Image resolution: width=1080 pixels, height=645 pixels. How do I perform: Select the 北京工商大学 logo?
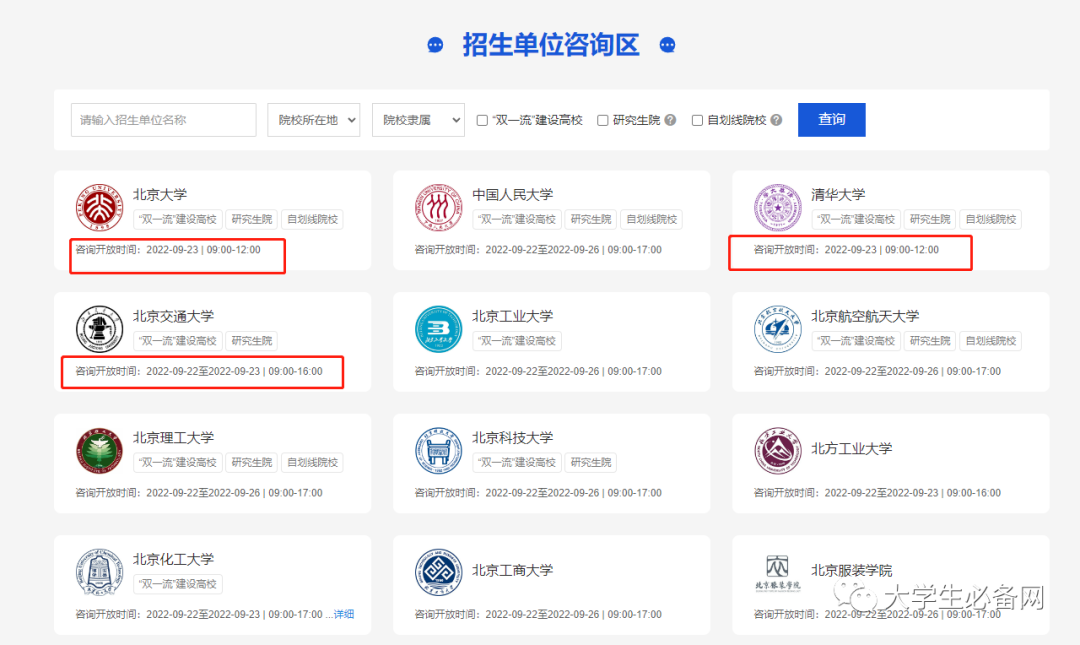point(439,573)
